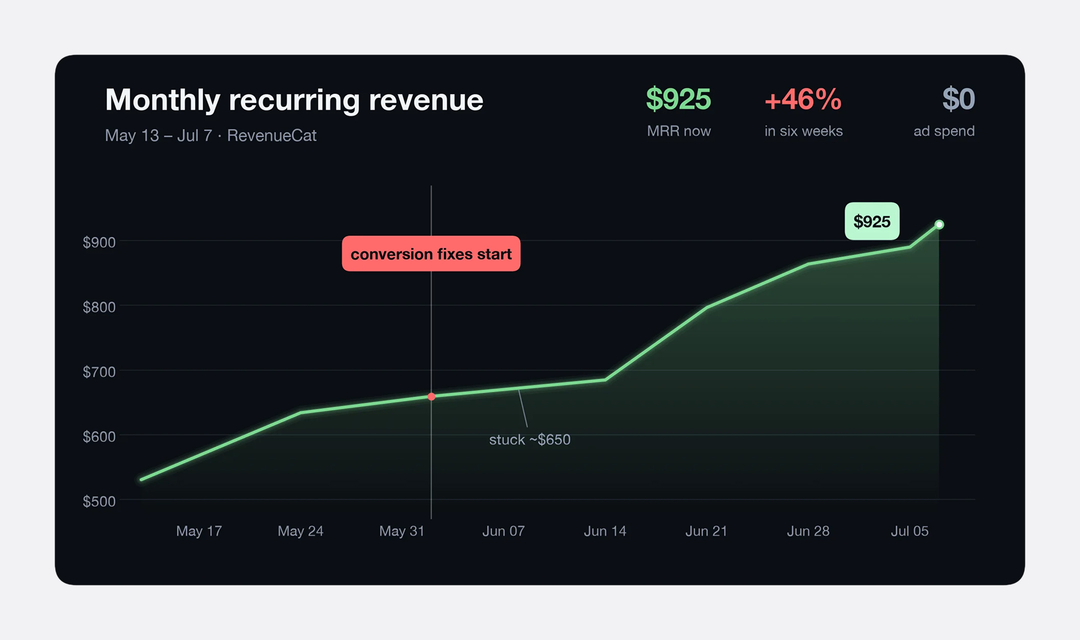Screen dimensions: 1080x640
Task: Click the $0 ad spend value
Action: pyautogui.click(x=958, y=99)
